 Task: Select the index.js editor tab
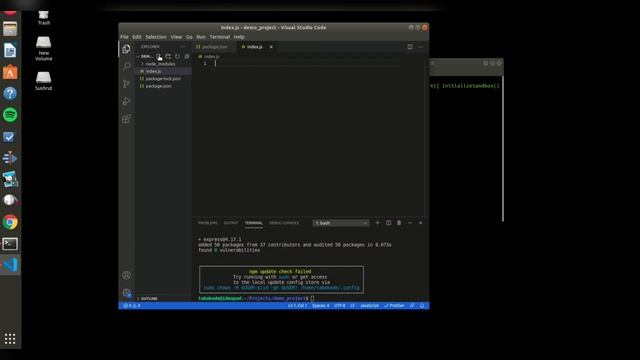coord(255,47)
